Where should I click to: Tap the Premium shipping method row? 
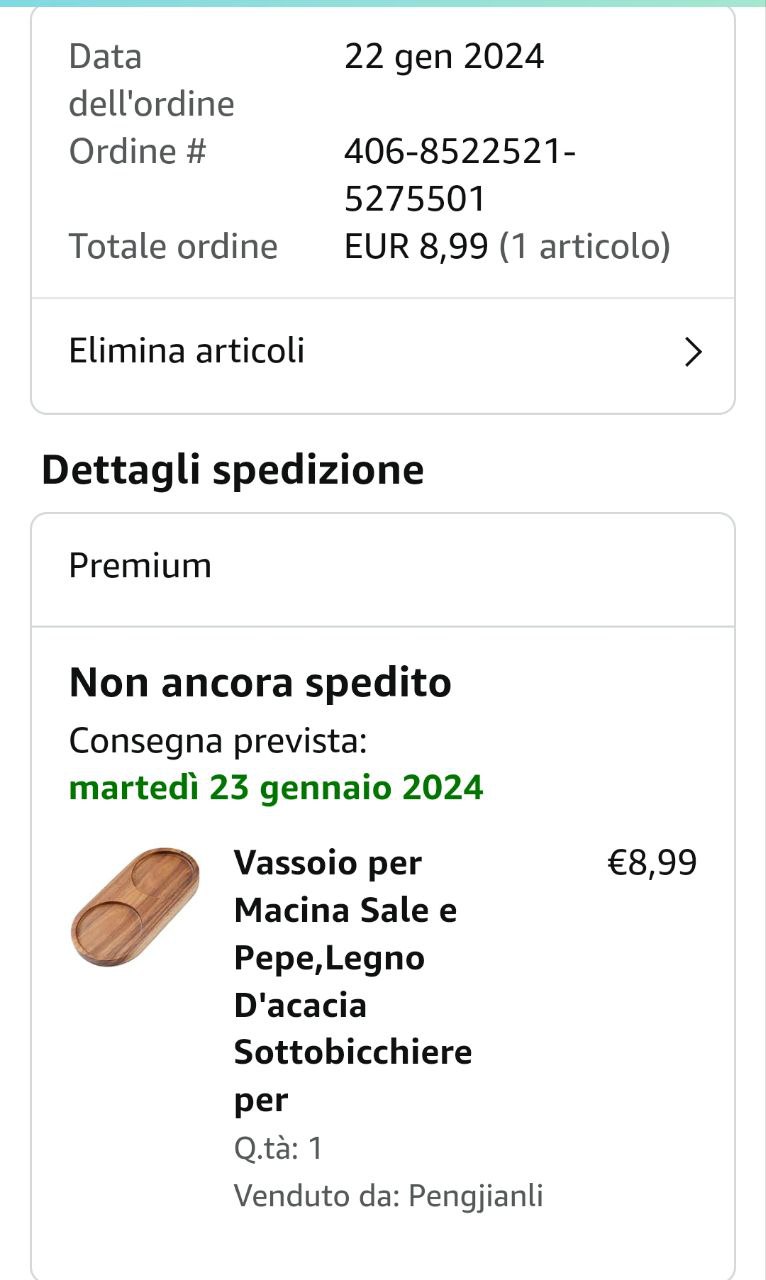140,566
